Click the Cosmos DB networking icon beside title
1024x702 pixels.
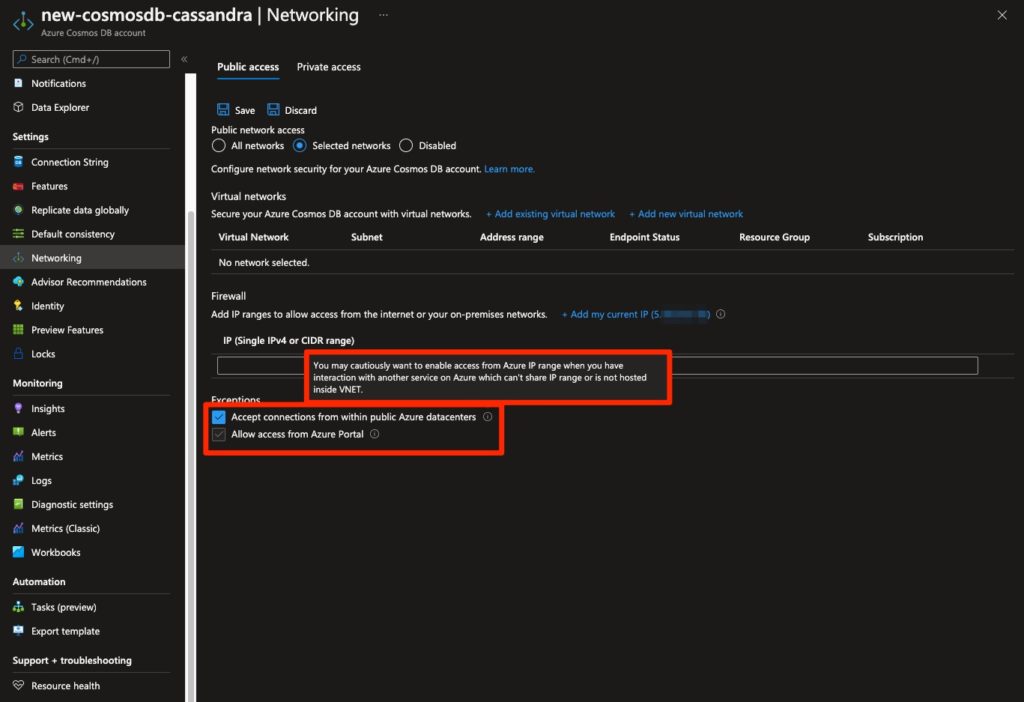(24, 21)
